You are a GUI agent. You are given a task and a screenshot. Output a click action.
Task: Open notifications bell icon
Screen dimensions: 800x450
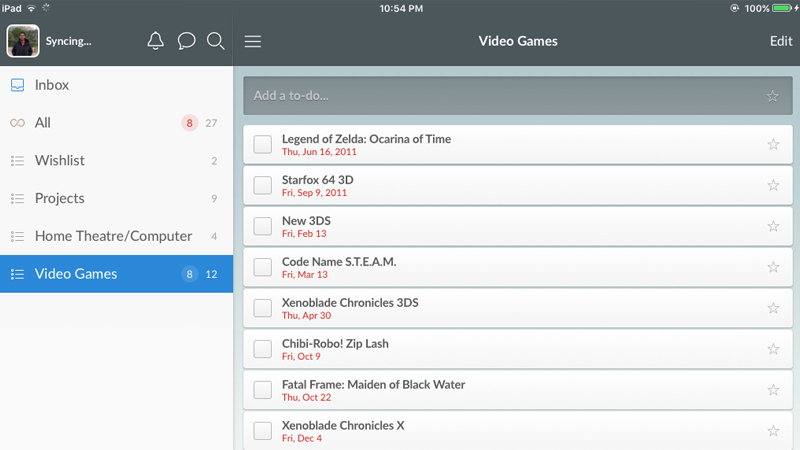click(x=156, y=41)
